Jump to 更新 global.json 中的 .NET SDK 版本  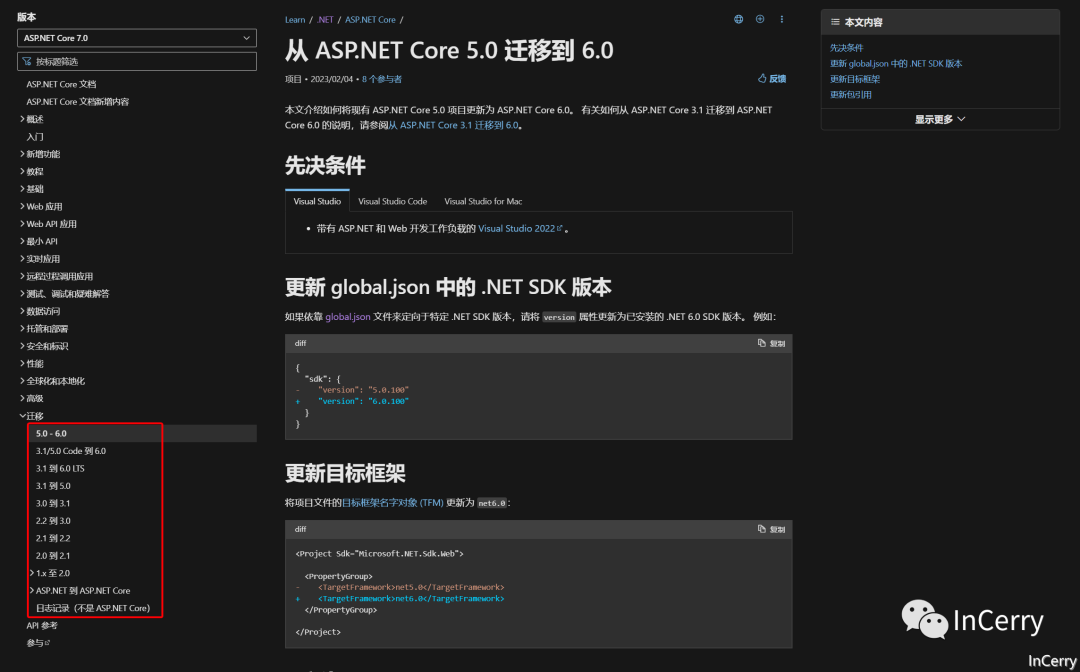(896, 63)
